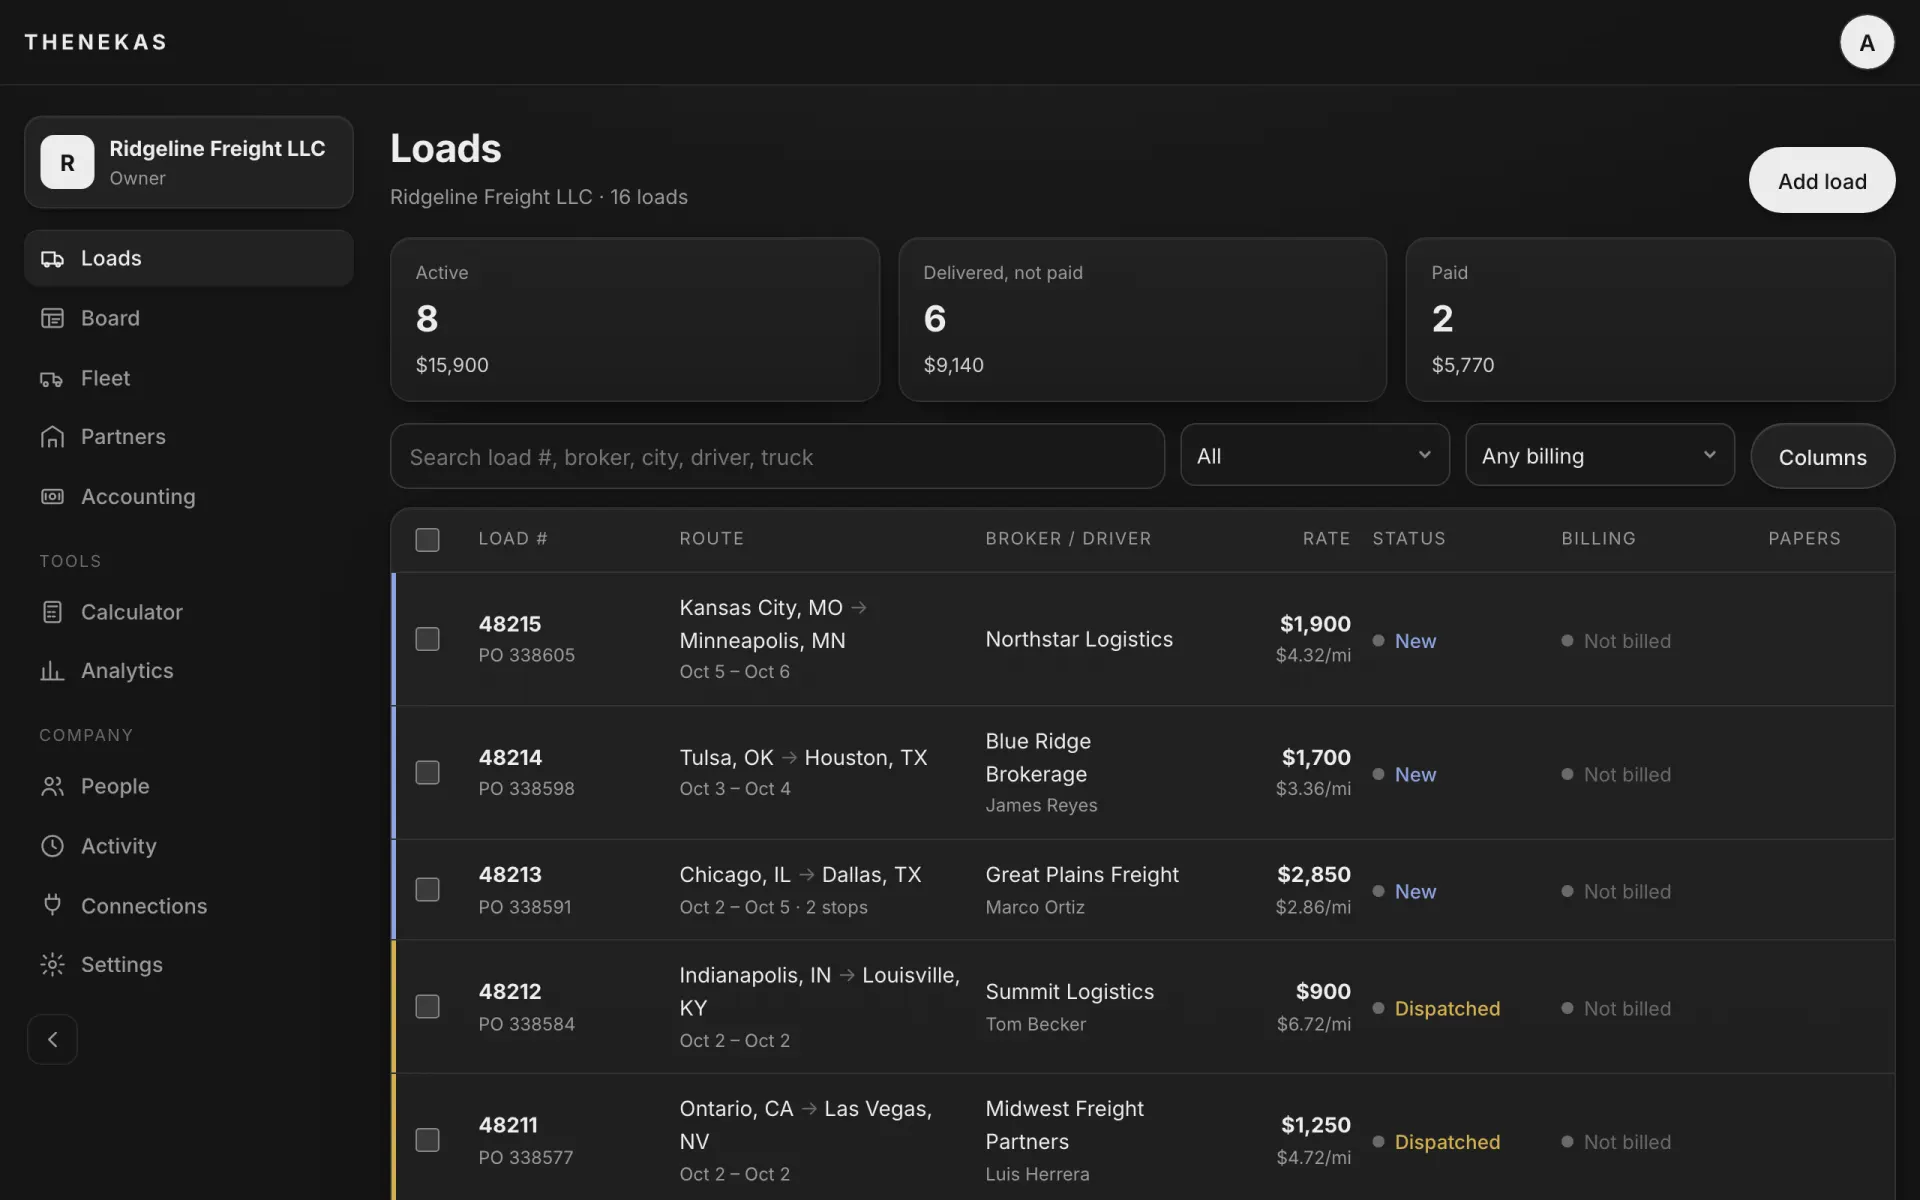Tick the checkbox for load 48212
This screenshot has width=1920, height=1200.
pos(427,1007)
